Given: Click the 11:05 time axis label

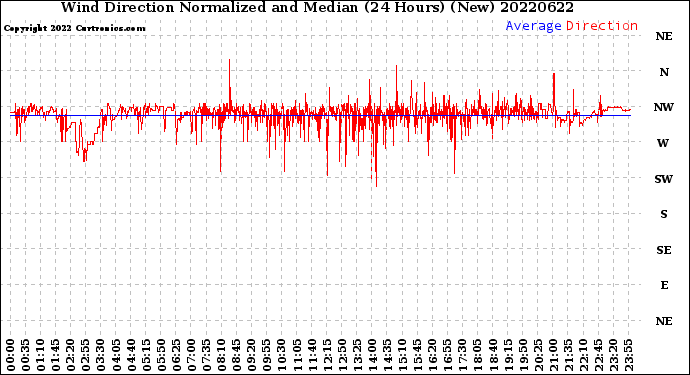Looking at the screenshot, I should (297, 355).
